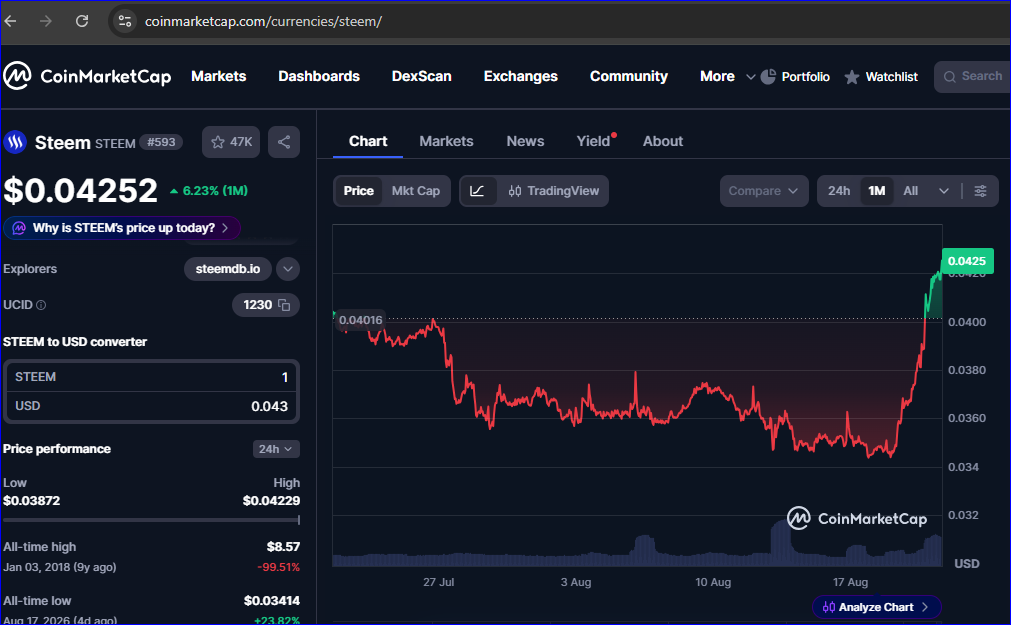Screen dimensions: 1011x625
Task: Select 24h chart range
Action: point(839,191)
